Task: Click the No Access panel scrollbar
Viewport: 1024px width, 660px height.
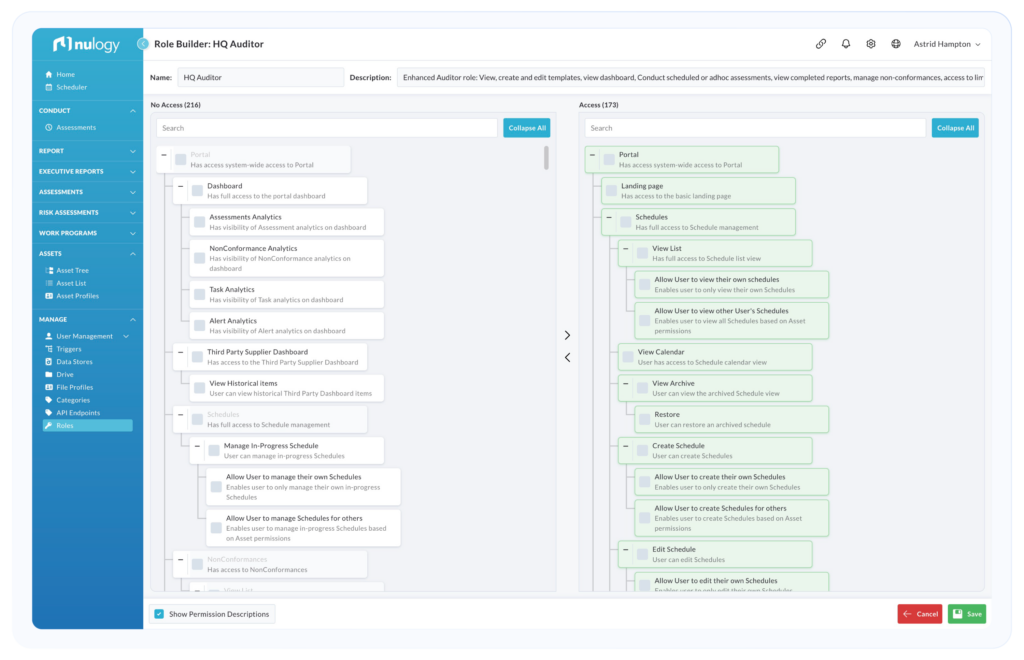Action: coord(546,158)
